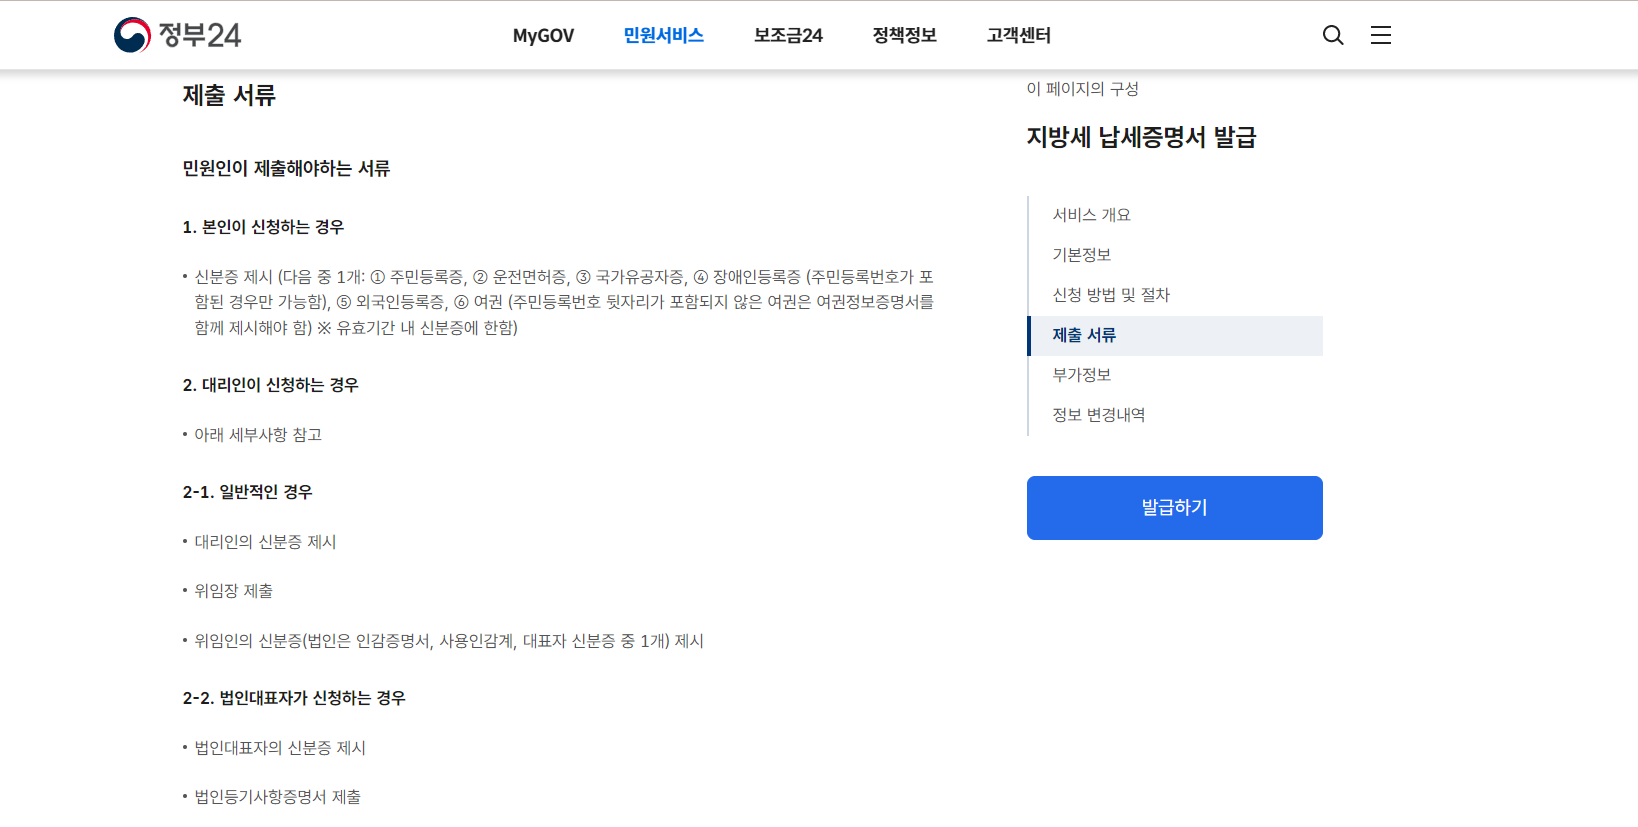Click the '법인등기사항증명서 제출' bullet
This screenshot has width=1638, height=827.
(x=277, y=797)
